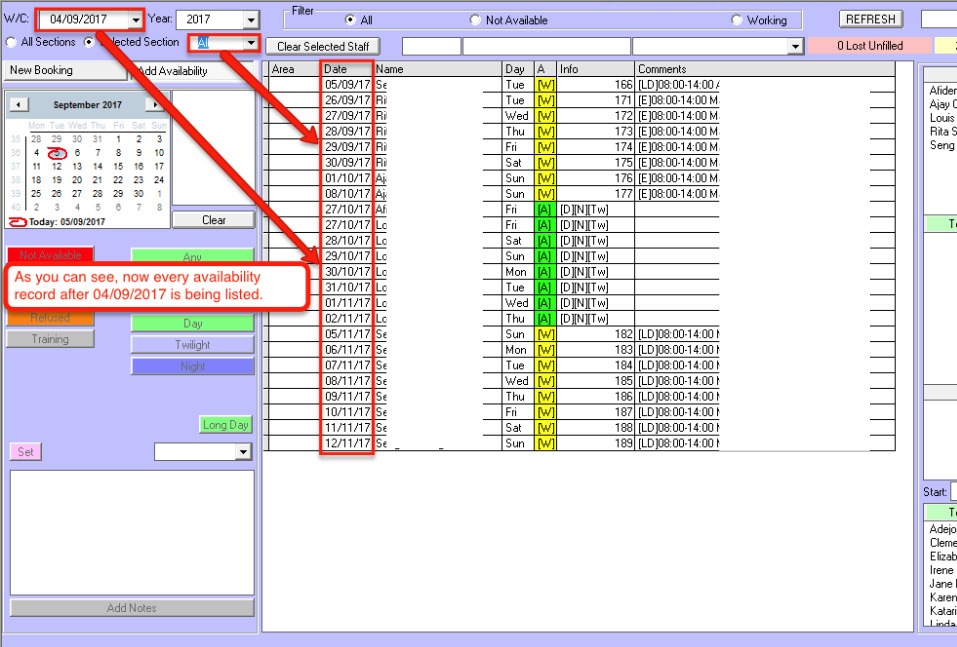Click the Long Day button

[x=226, y=425]
